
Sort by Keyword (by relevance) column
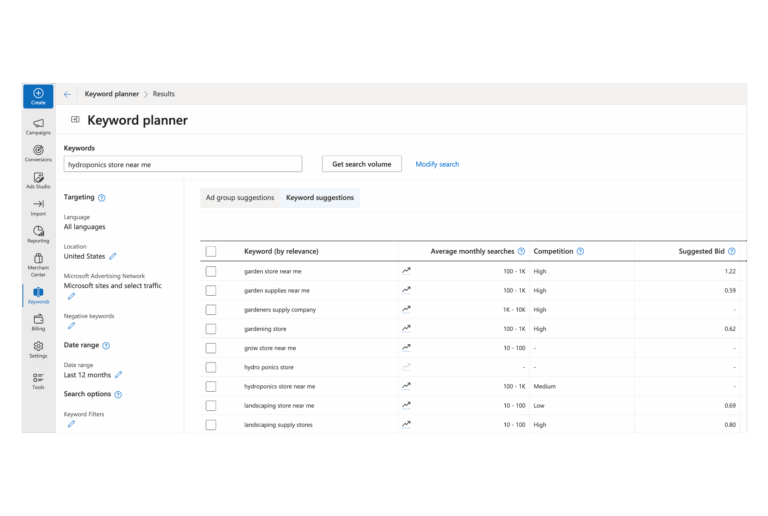coord(281,251)
